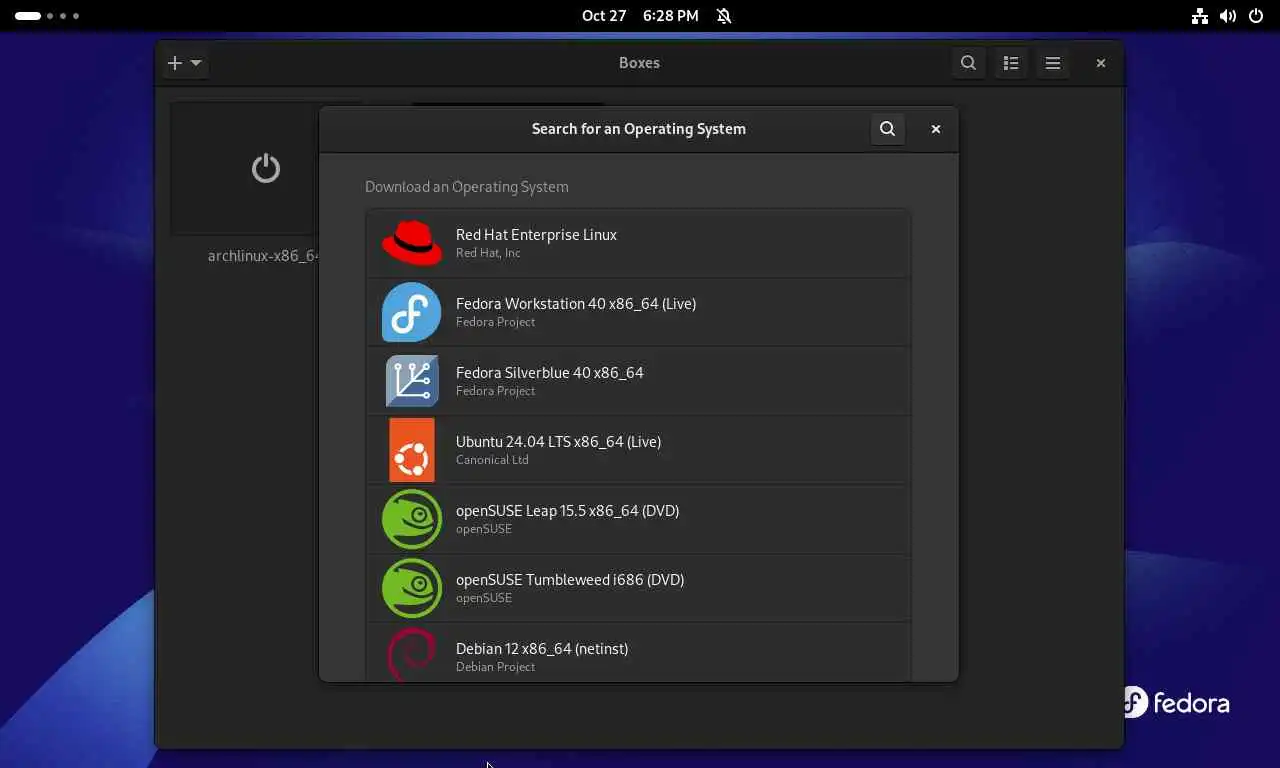
Task: Click the network status icon in top bar
Action: pos(1200,16)
